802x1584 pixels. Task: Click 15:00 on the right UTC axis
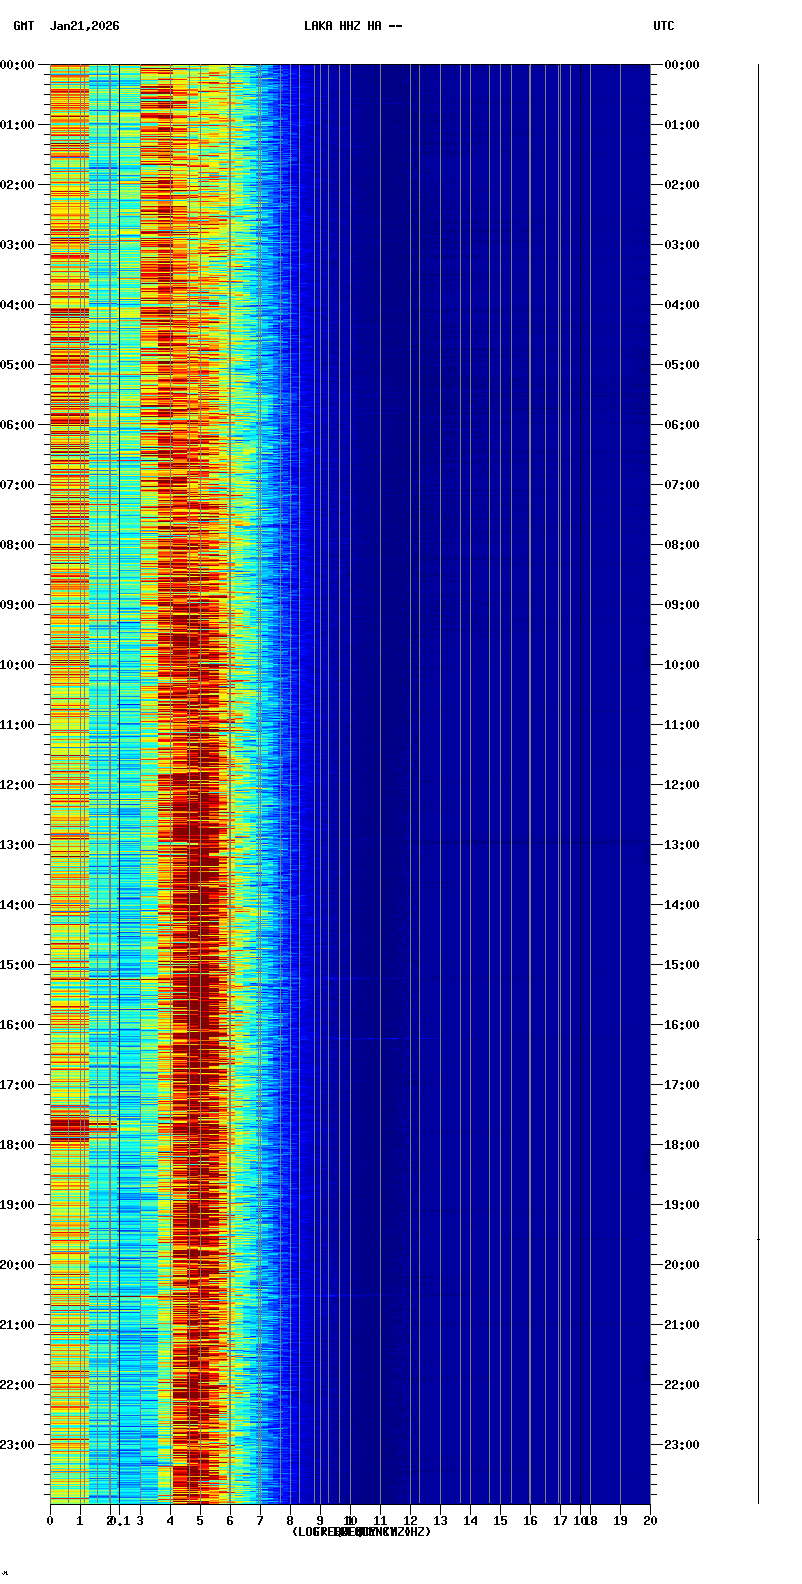tap(682, 965)
